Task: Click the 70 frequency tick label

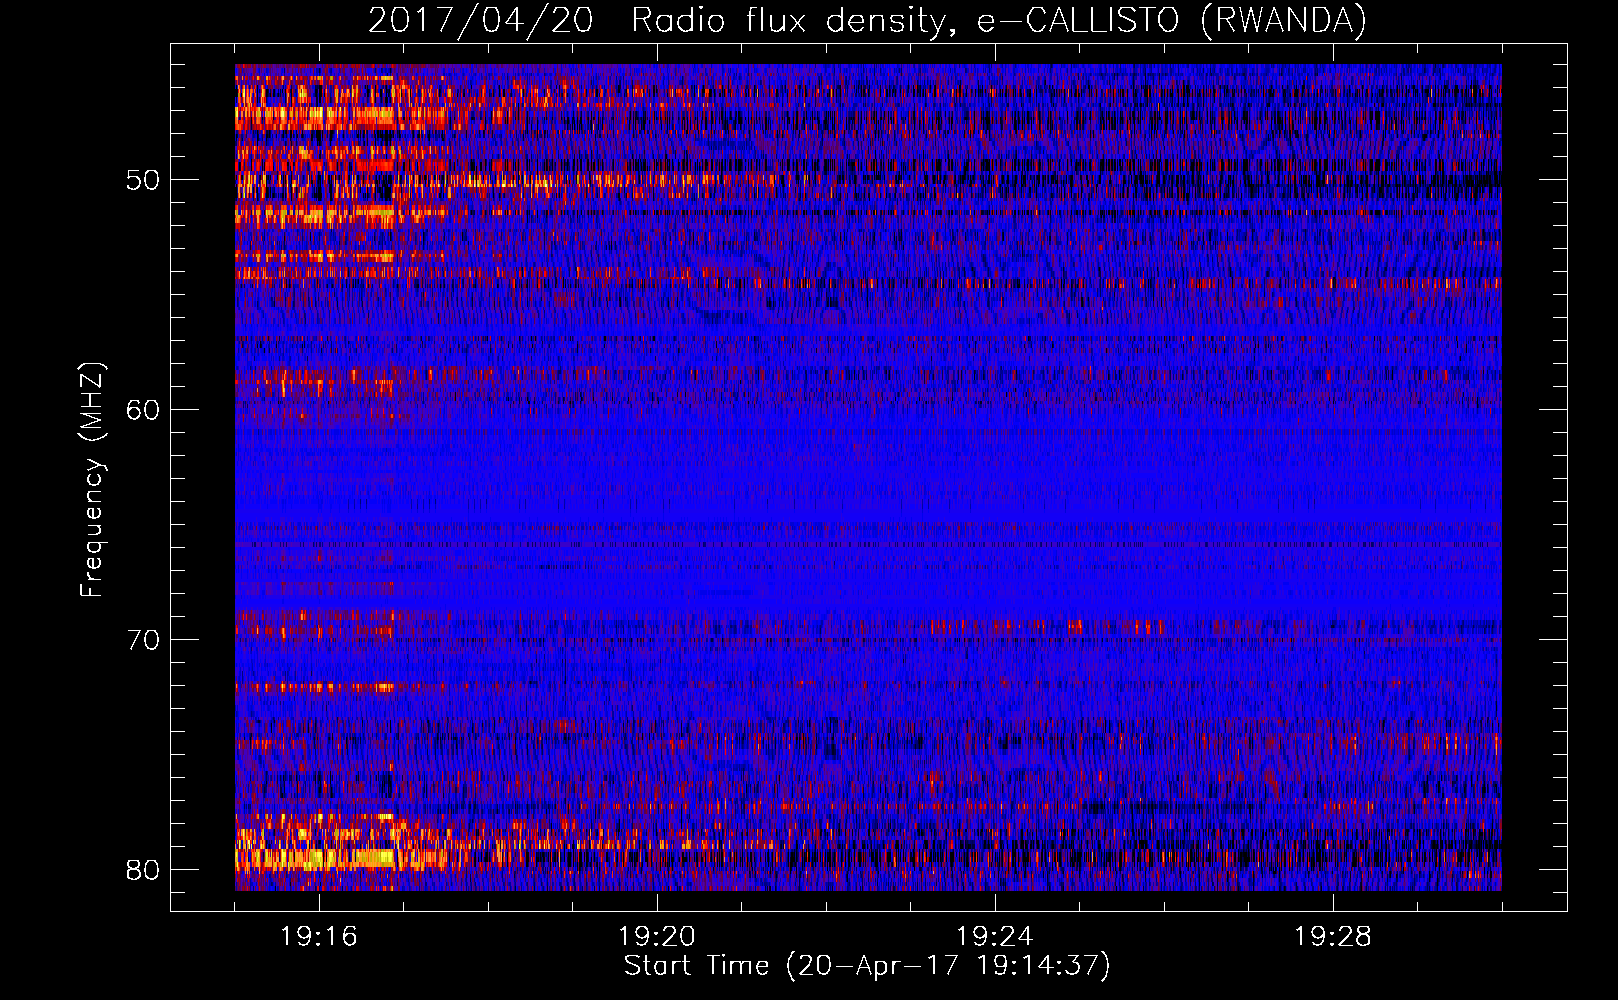Action: (143, 640)
